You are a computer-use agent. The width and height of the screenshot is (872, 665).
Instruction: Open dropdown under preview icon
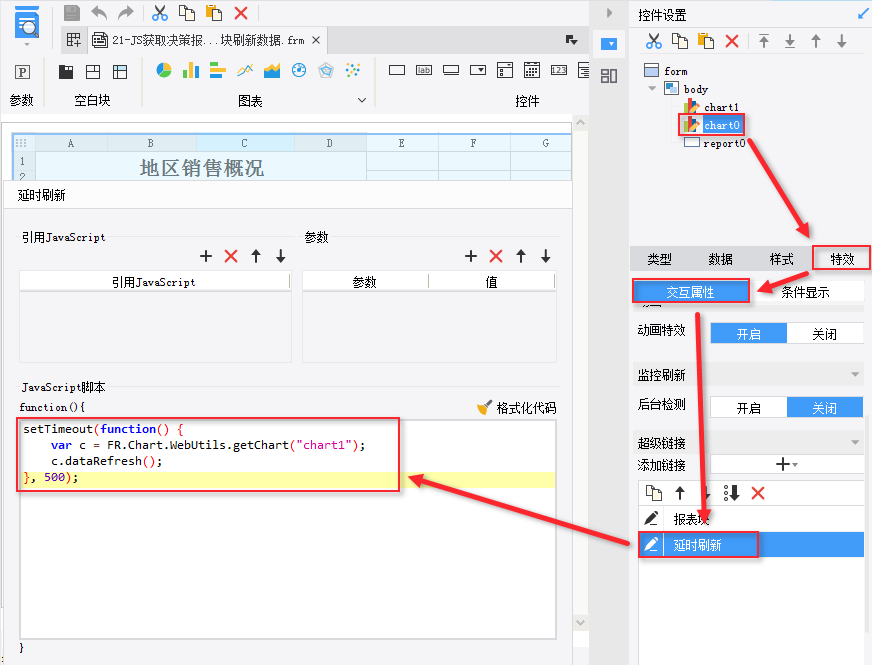pos(27,44)
